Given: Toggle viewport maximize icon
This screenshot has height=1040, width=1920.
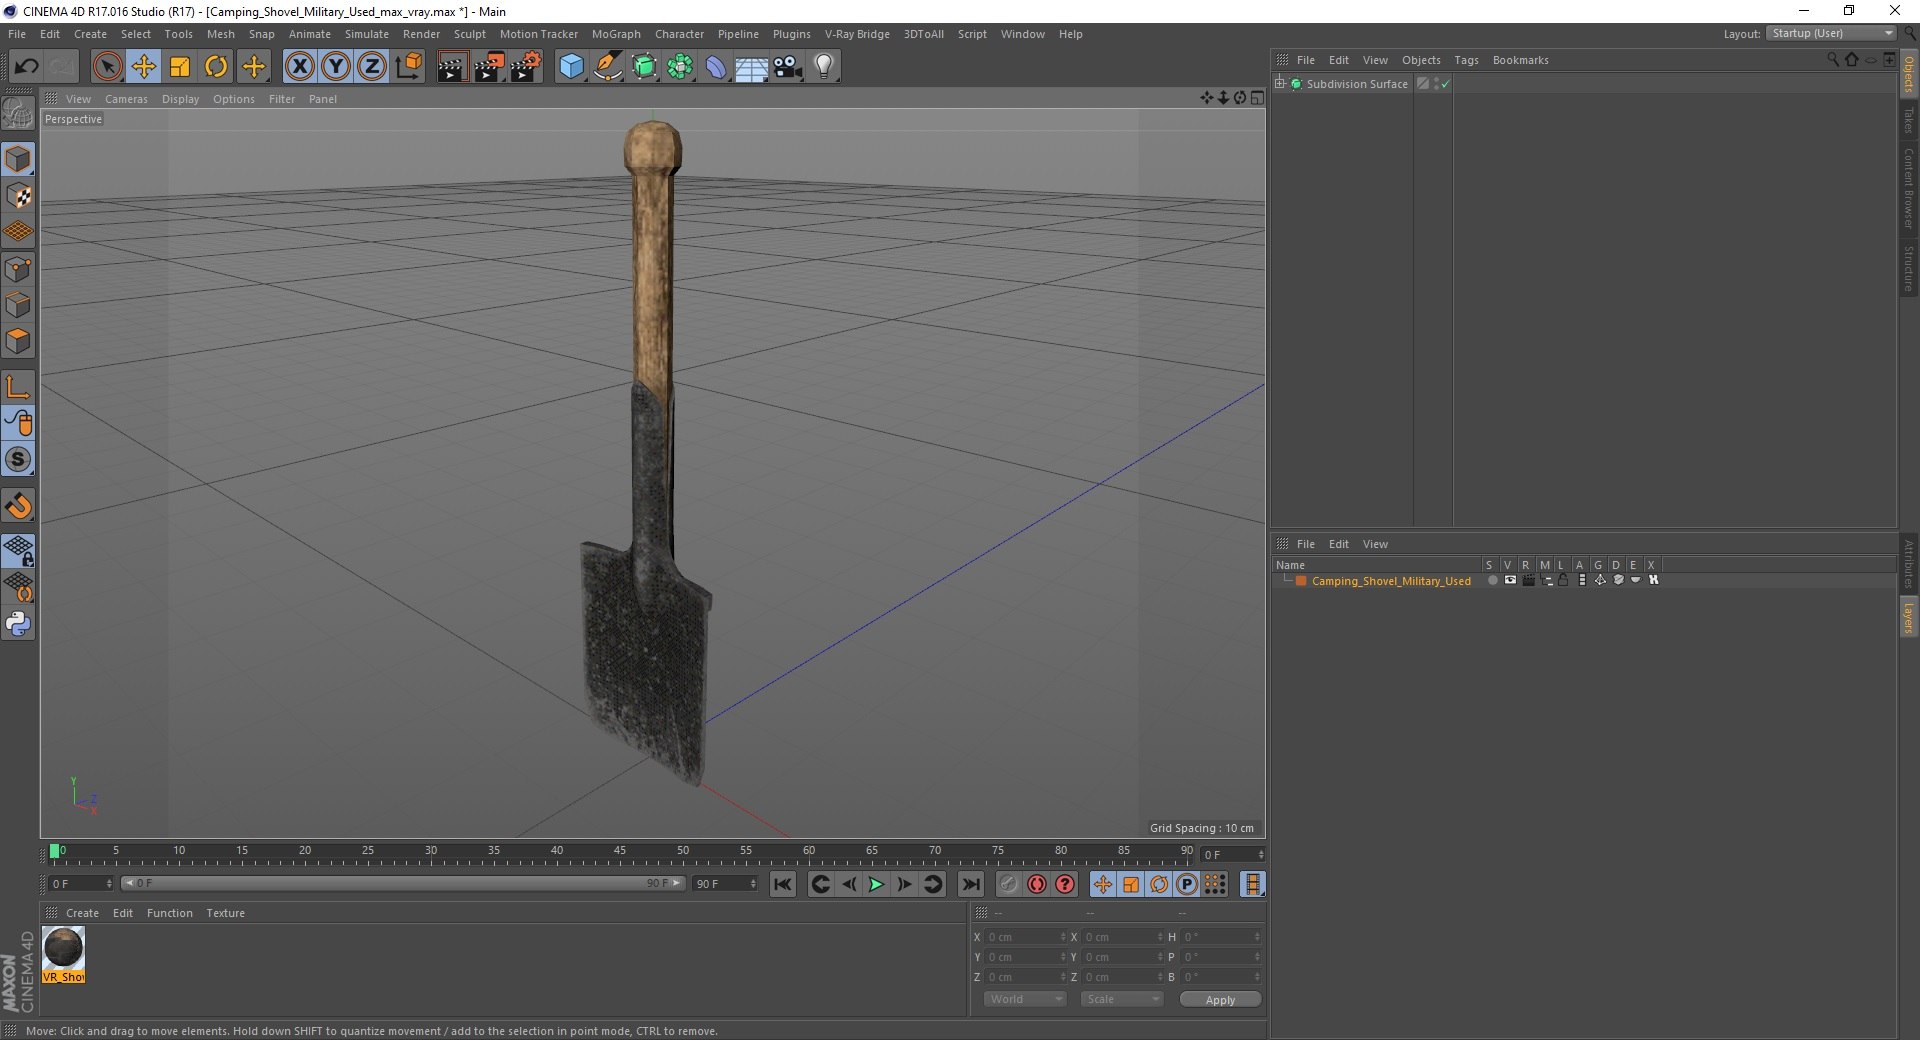Looking at the screenshot, I should [x=1257, y=98].
